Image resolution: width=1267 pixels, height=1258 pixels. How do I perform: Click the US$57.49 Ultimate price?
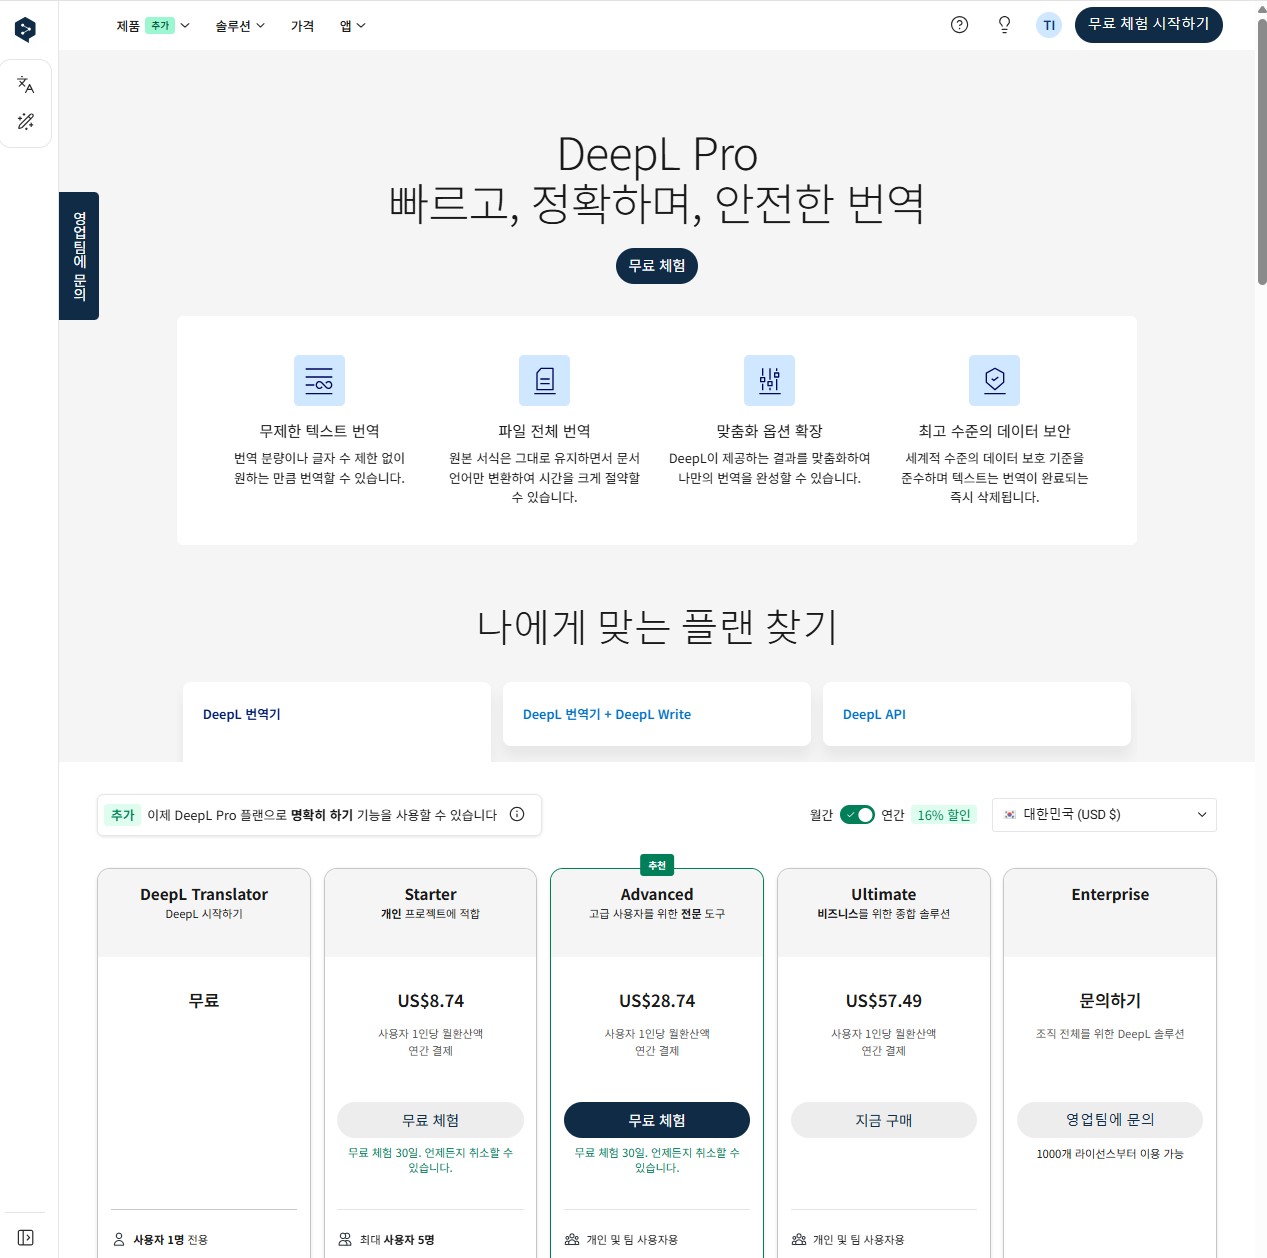pos(884,1001)
